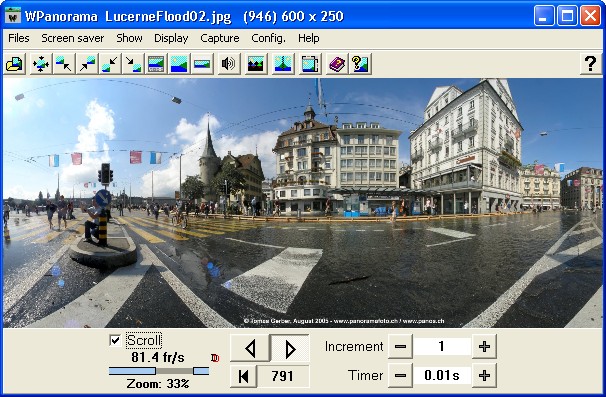This screenshot has height=397, width=606.
Task: Click the Zoom: 33% label
Action: (x=158, y=384)
